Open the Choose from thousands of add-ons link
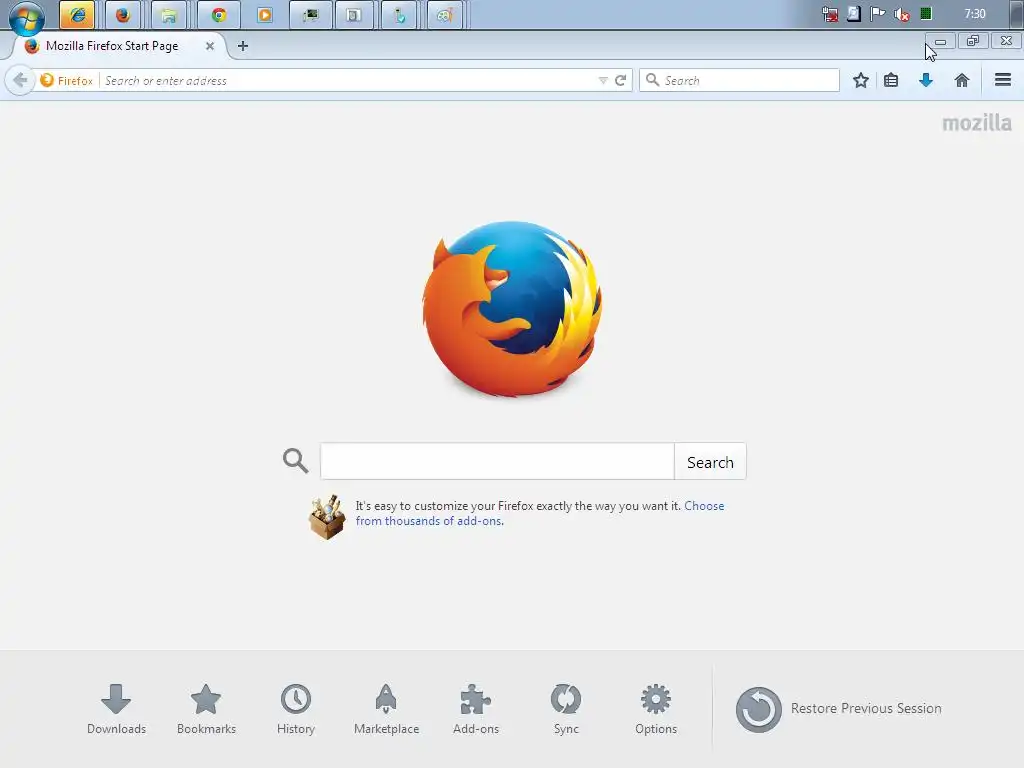 click(539, 513)
